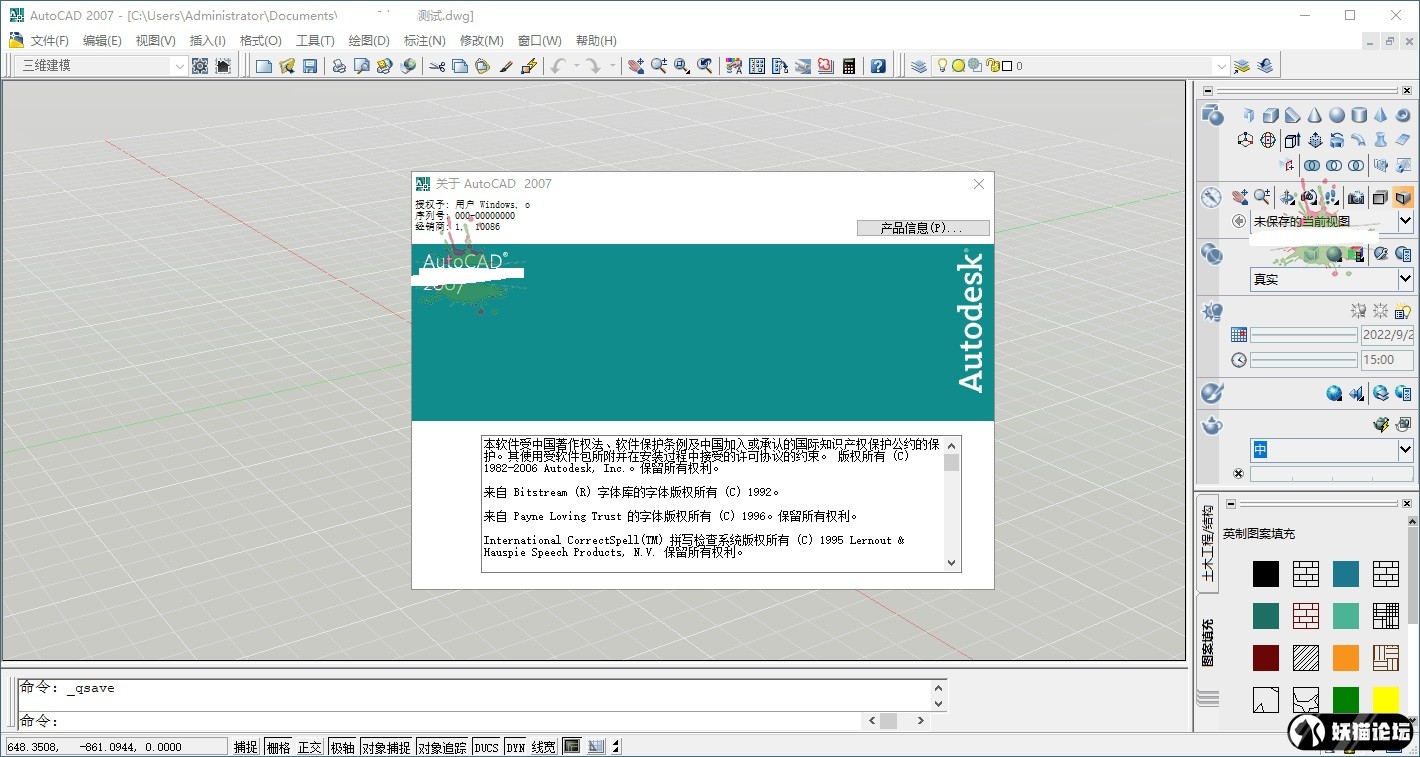Viewport: 1420px width, 757px height.
Task: Select the Cylinder tool in the dashboard
Action: tap(1359, 116)
